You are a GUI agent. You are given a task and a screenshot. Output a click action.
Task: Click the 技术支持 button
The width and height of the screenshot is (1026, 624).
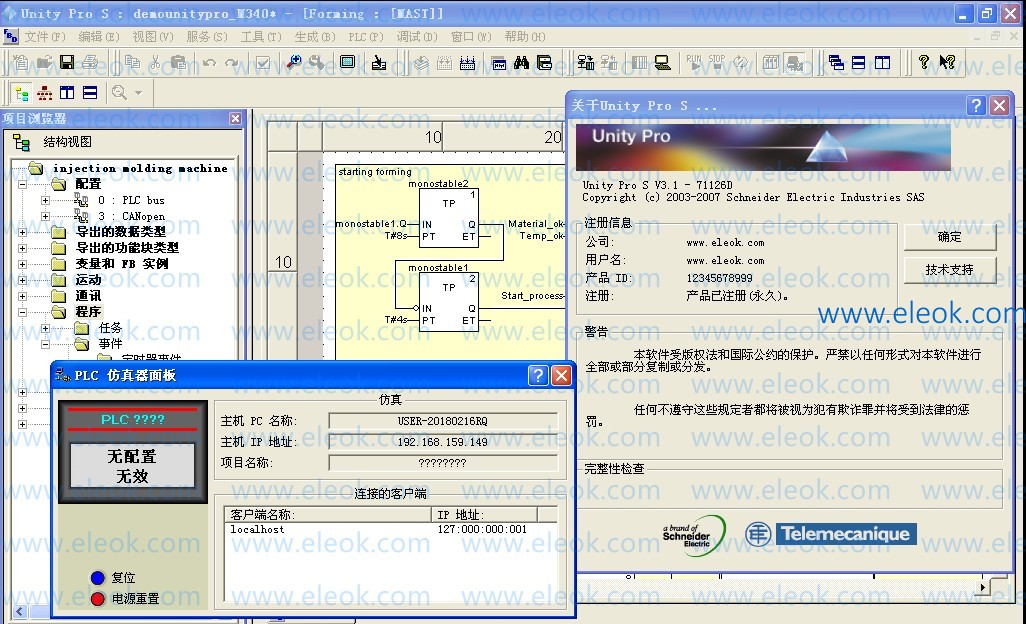950,269
